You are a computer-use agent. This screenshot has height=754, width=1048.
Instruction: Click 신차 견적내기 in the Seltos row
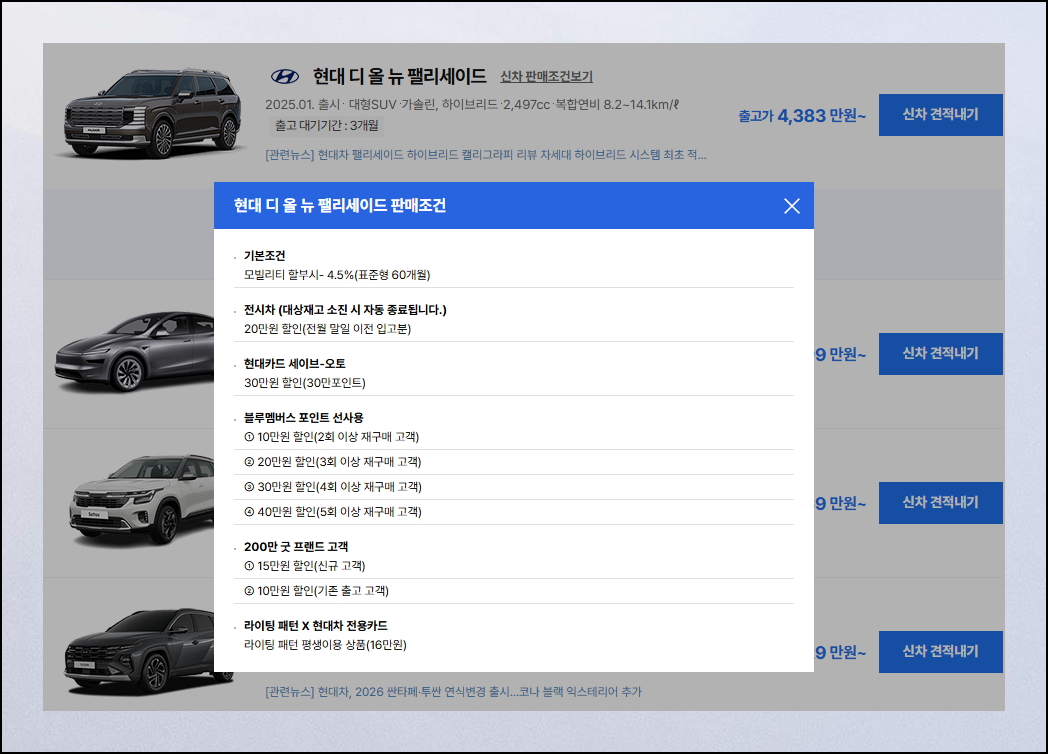click(x=940, y=503)
